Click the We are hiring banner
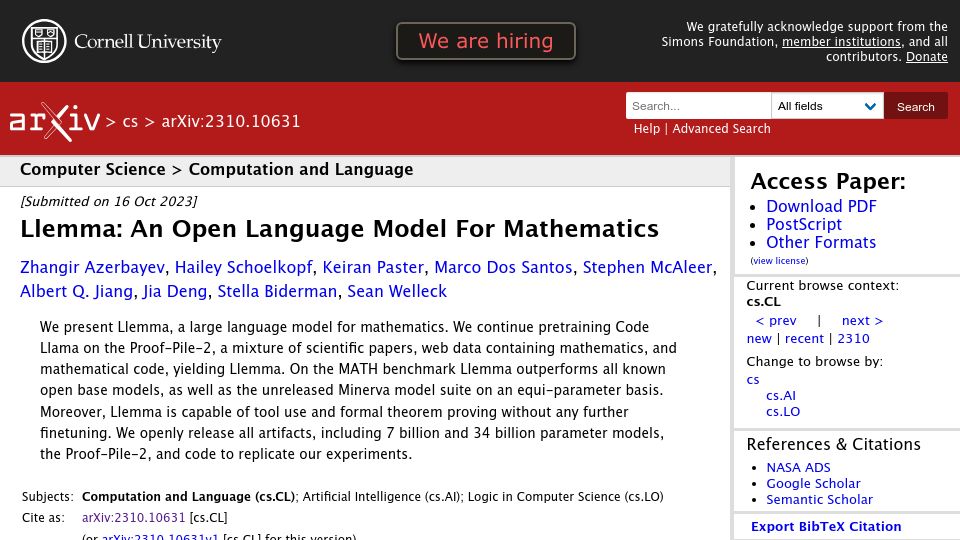 486,41
